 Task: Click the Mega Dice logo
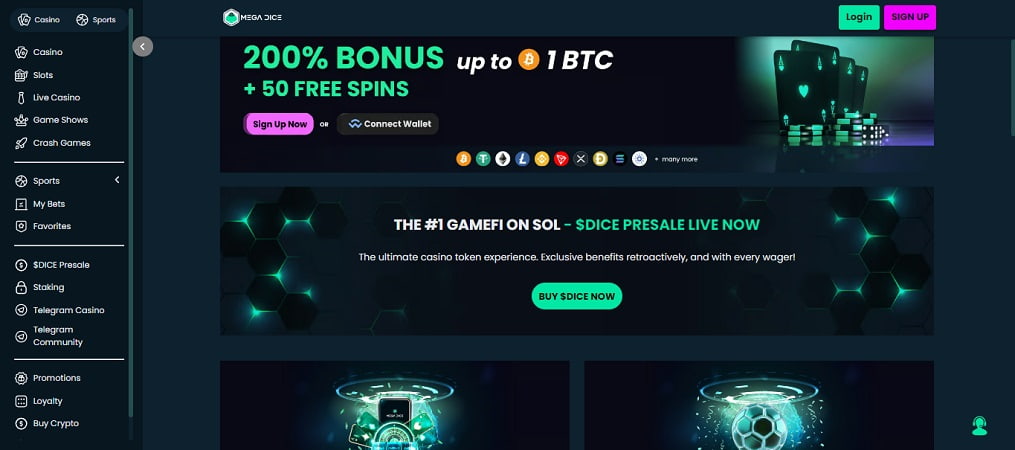pyautogui.click(x=252, y=17)
